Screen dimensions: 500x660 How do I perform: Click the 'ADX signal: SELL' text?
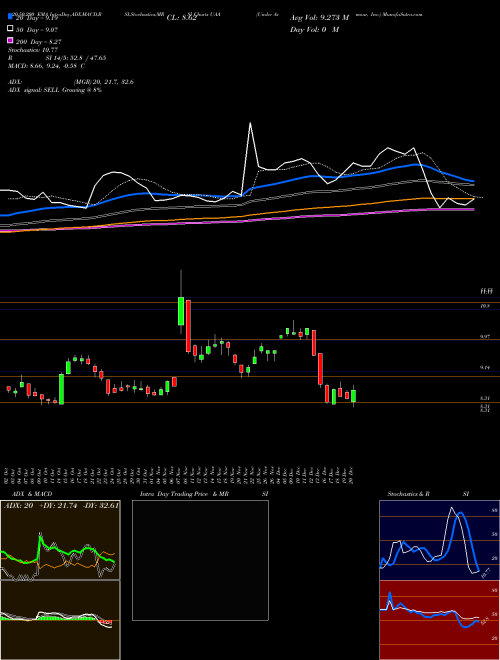tap(34, 90)
